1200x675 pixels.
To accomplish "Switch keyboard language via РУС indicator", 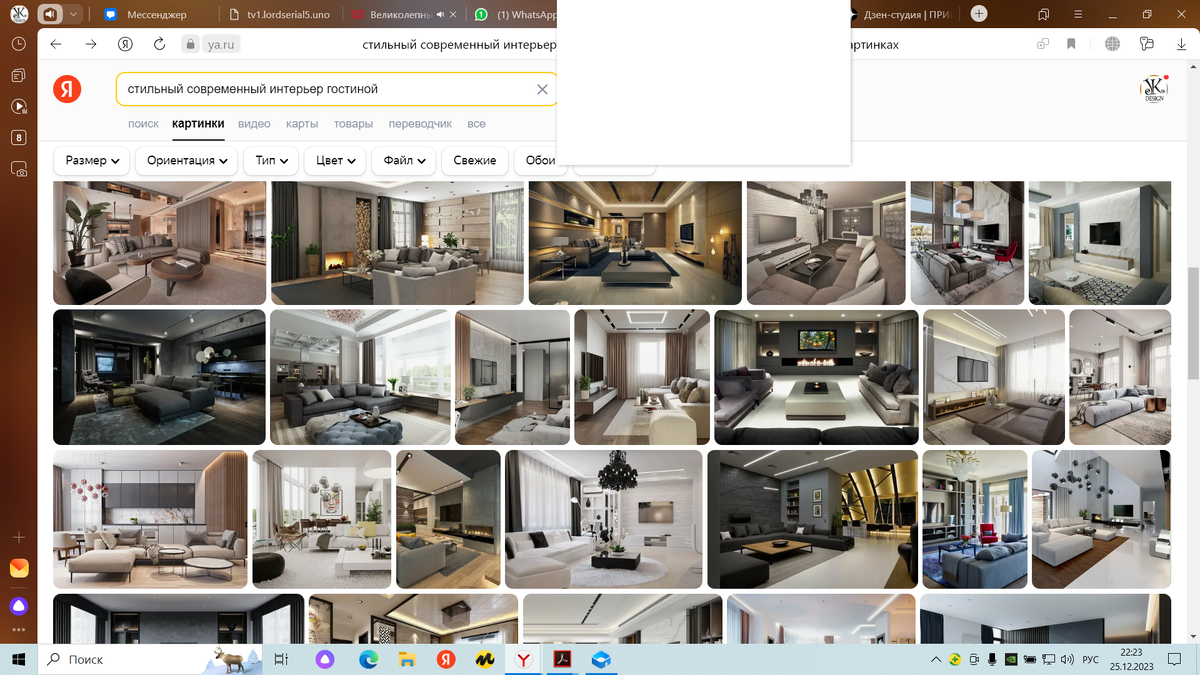I will click(1091, 660).
